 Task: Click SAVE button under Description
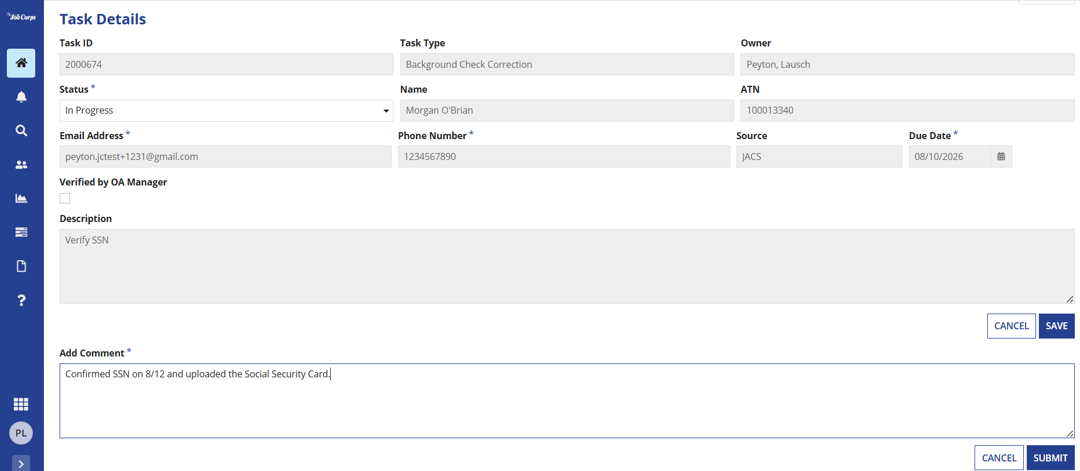click(1057, 326)
